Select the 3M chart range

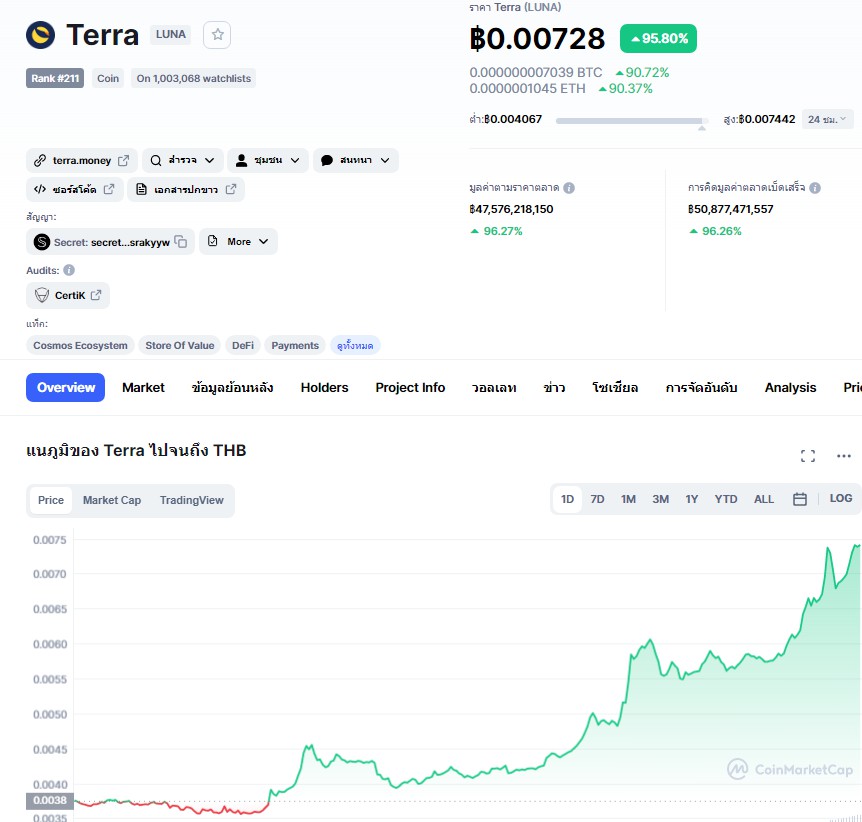(x=660, y=499)
